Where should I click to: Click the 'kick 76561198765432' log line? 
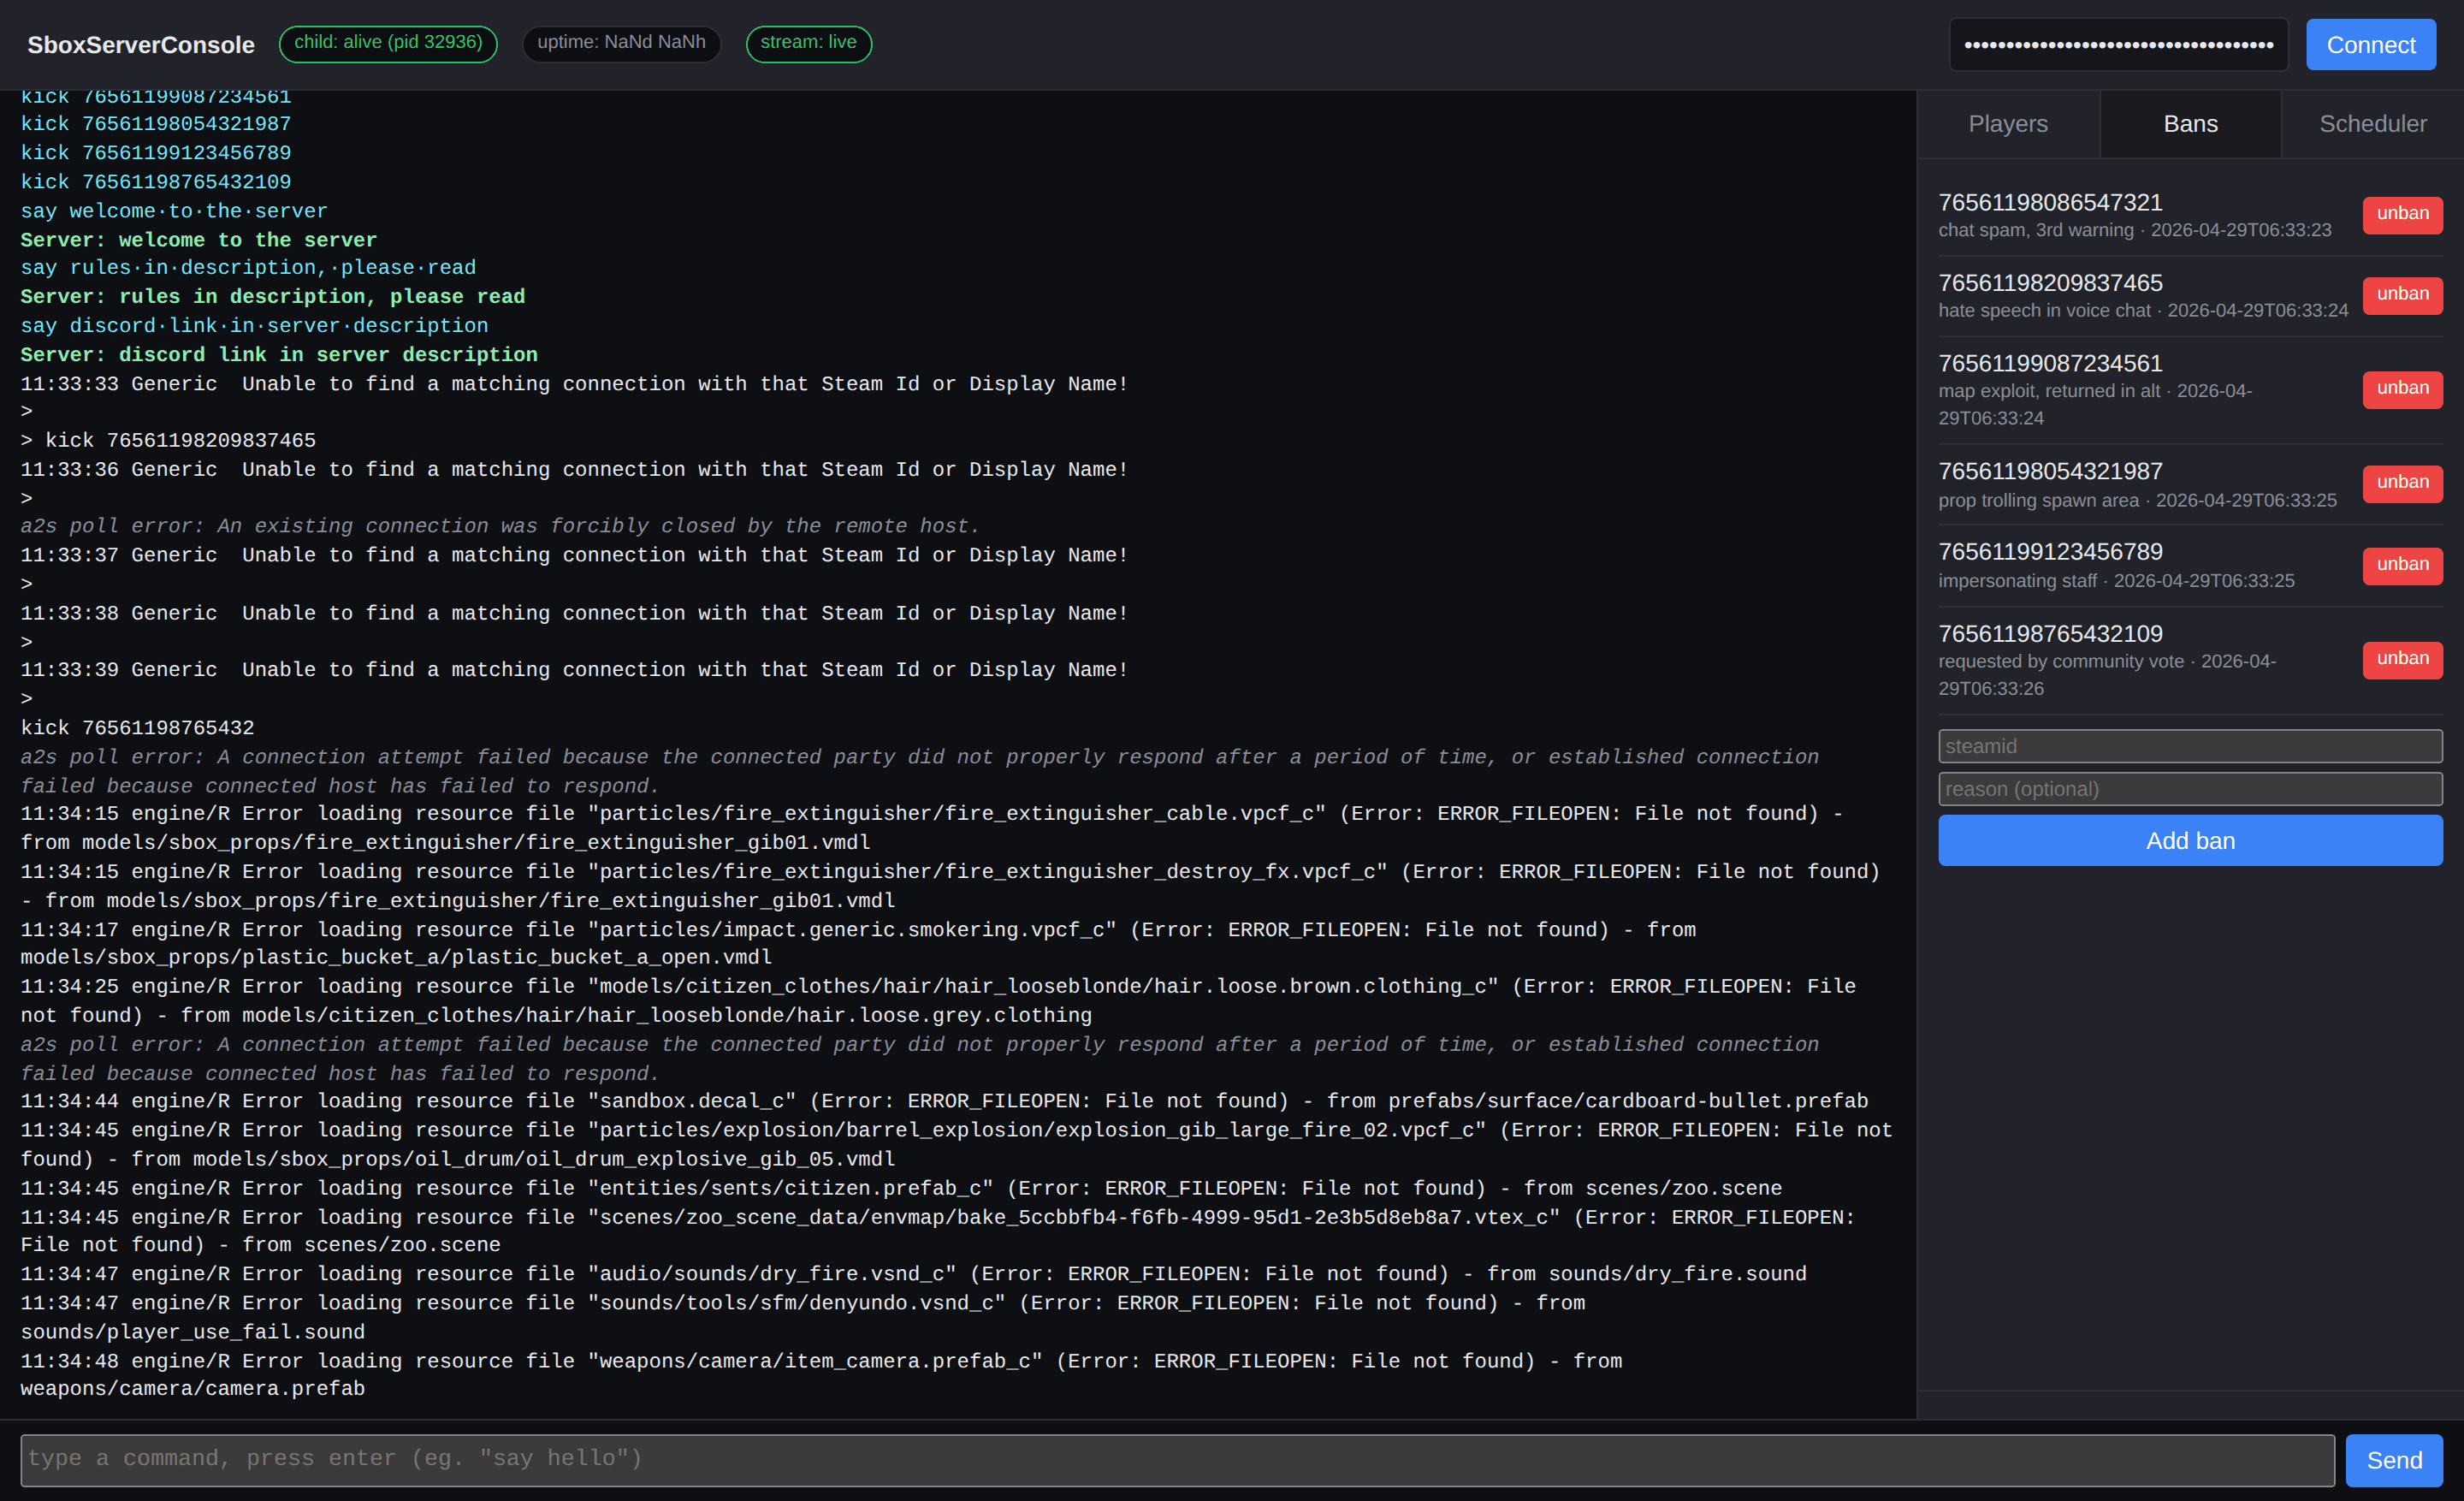pyautogui.click(x=138, y=728)
